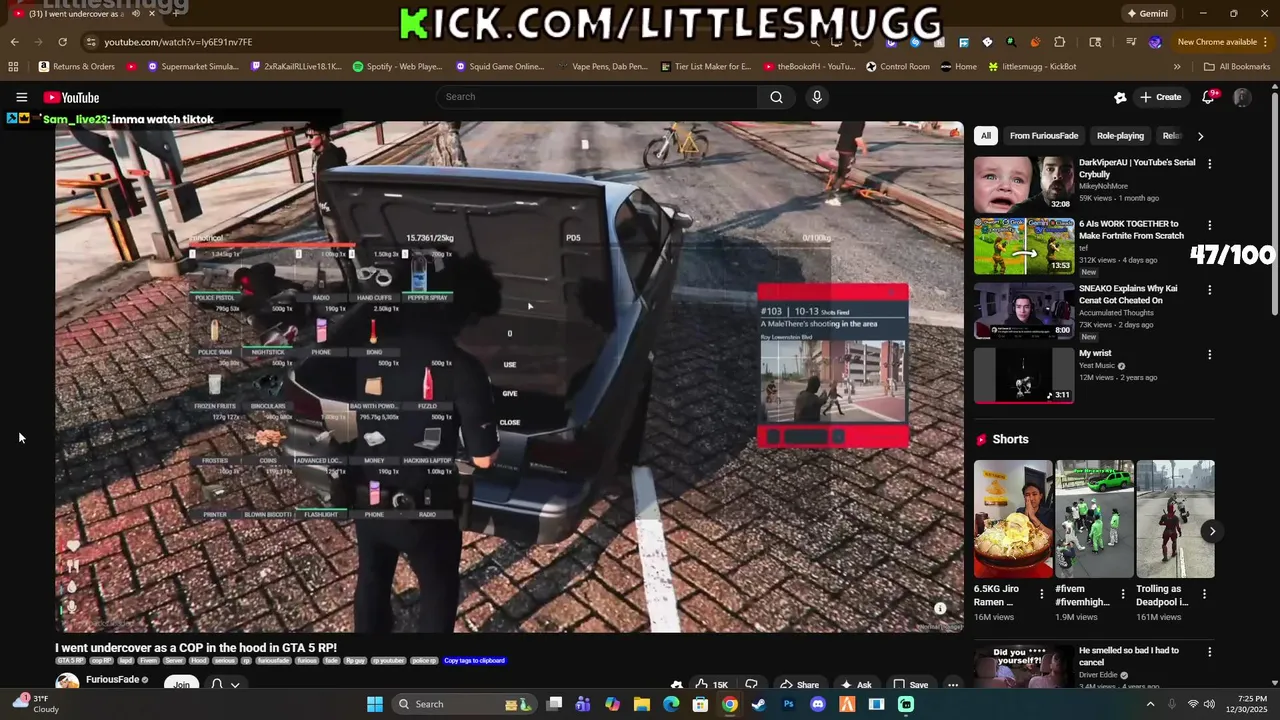Image resolution: width=1280 pixels, height=720 pixels.
Task: Open FuriousFade channel name link
Action: pos(112,680)
